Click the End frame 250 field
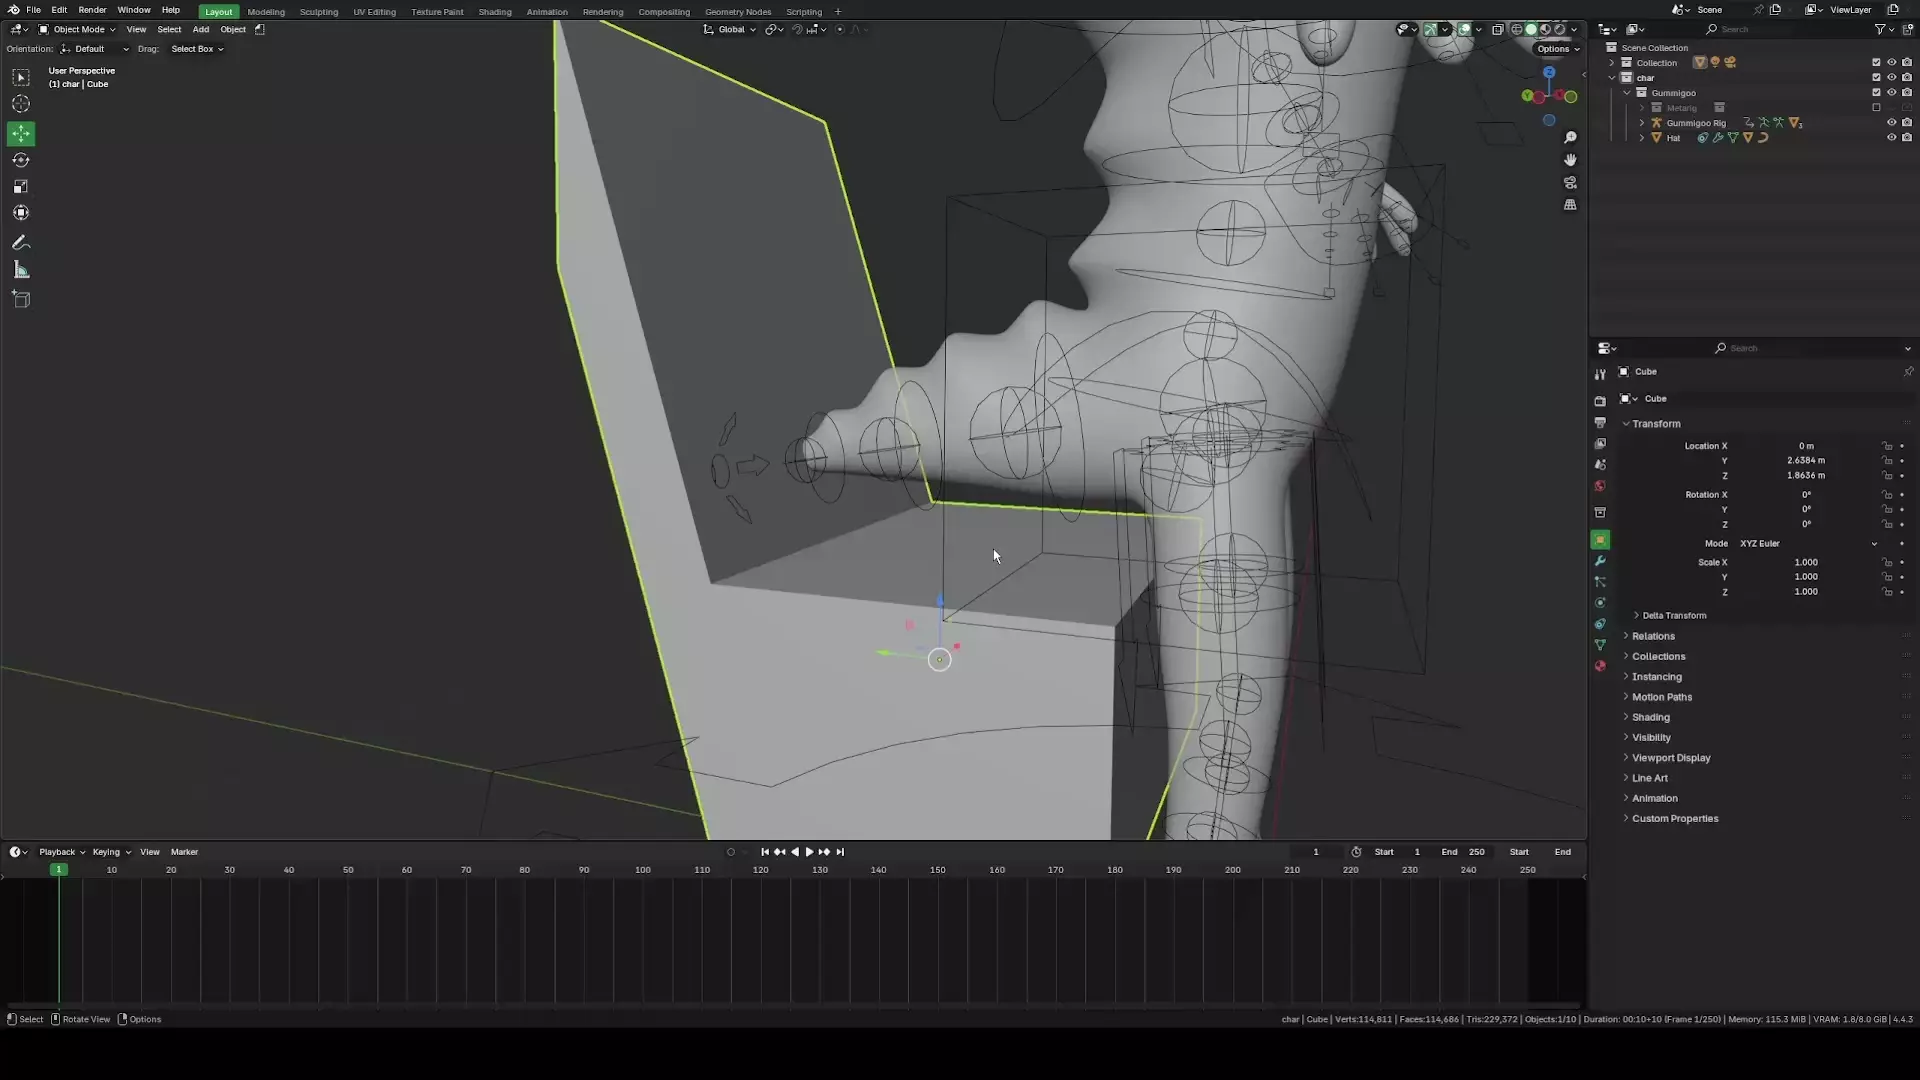 [x=1463, y=852]
